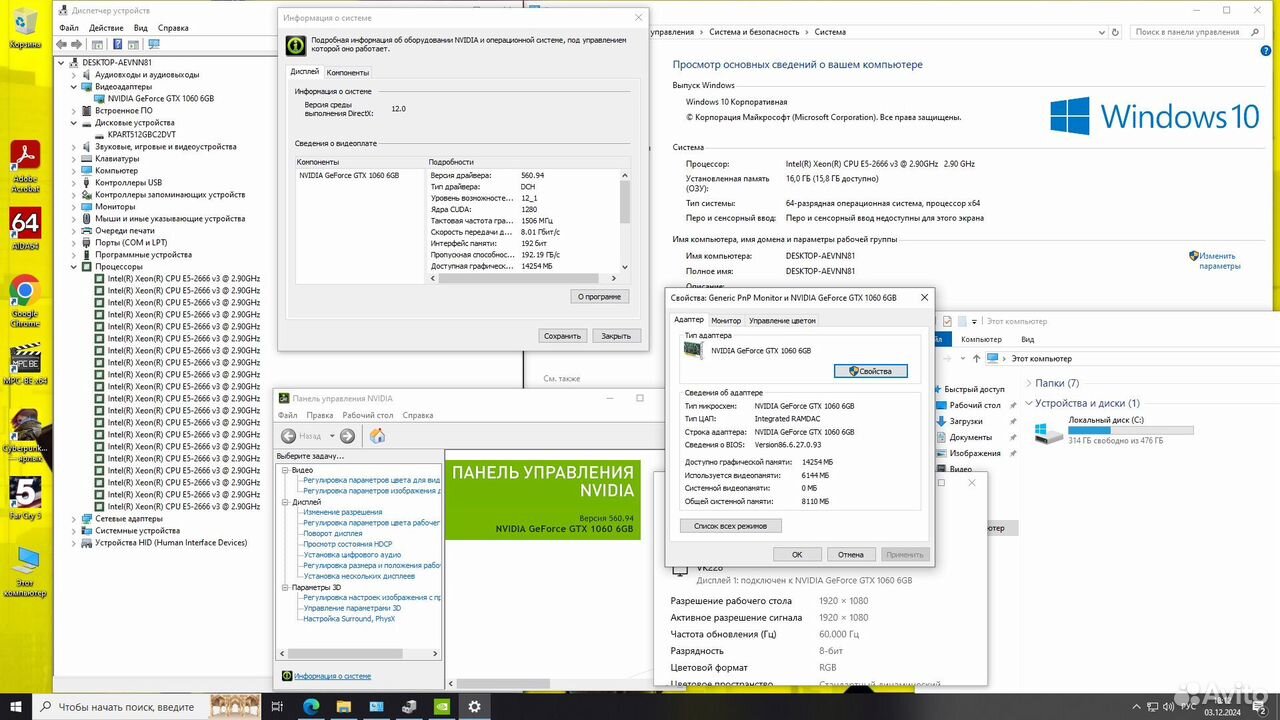
Task: Open File Explorer from the taskbar
Action: click(344, 706)
